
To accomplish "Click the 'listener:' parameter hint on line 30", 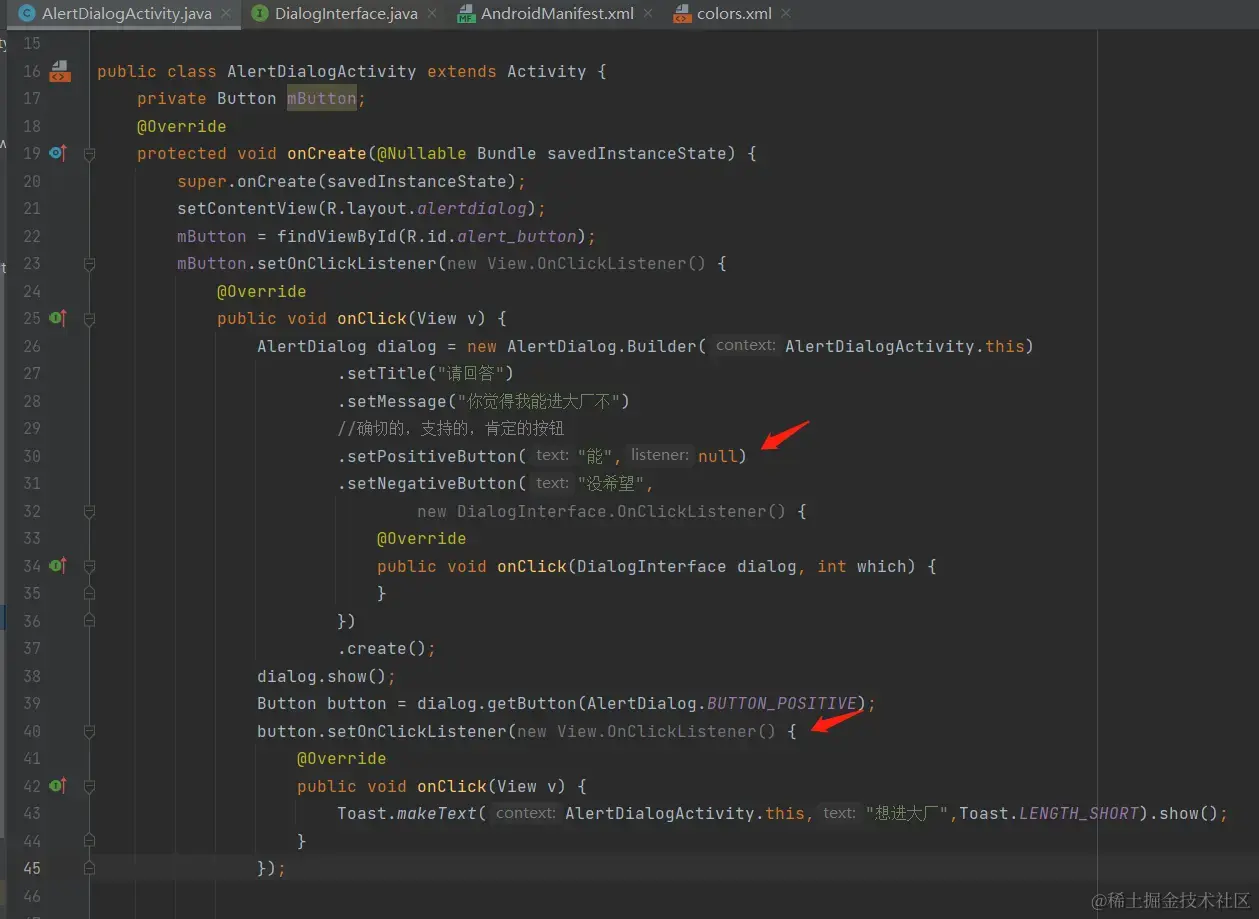I will pyautogui.click(x=659, y=455).
